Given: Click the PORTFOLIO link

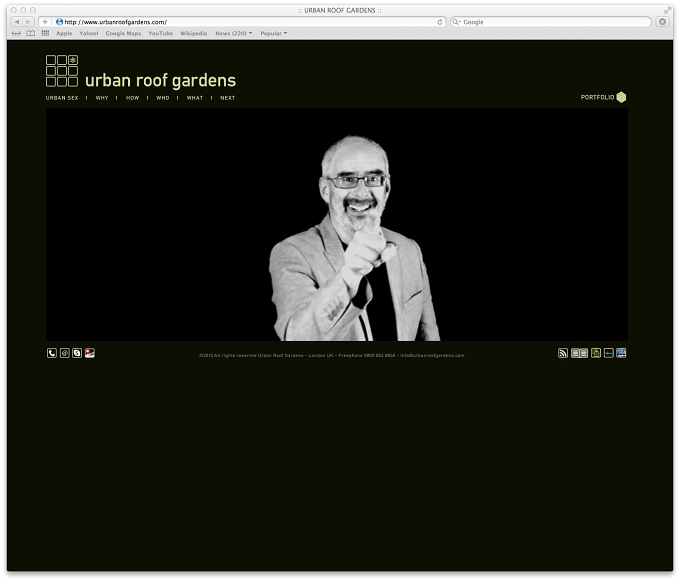Looking at the screenshot, I should point(597,98).
